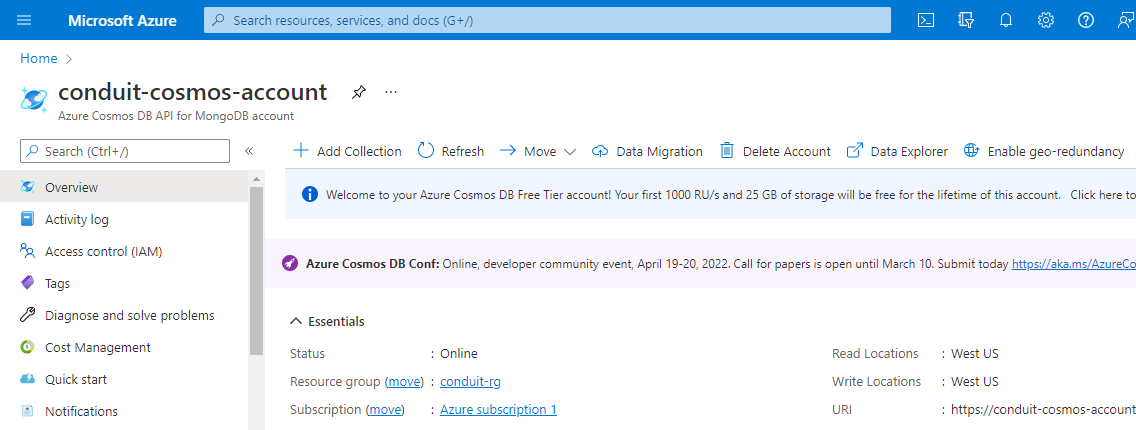Click the Data Migration label
Image resolution: width=1136 pixels, height=430 pixels.
pyautogui.click(x=659, y=151)
